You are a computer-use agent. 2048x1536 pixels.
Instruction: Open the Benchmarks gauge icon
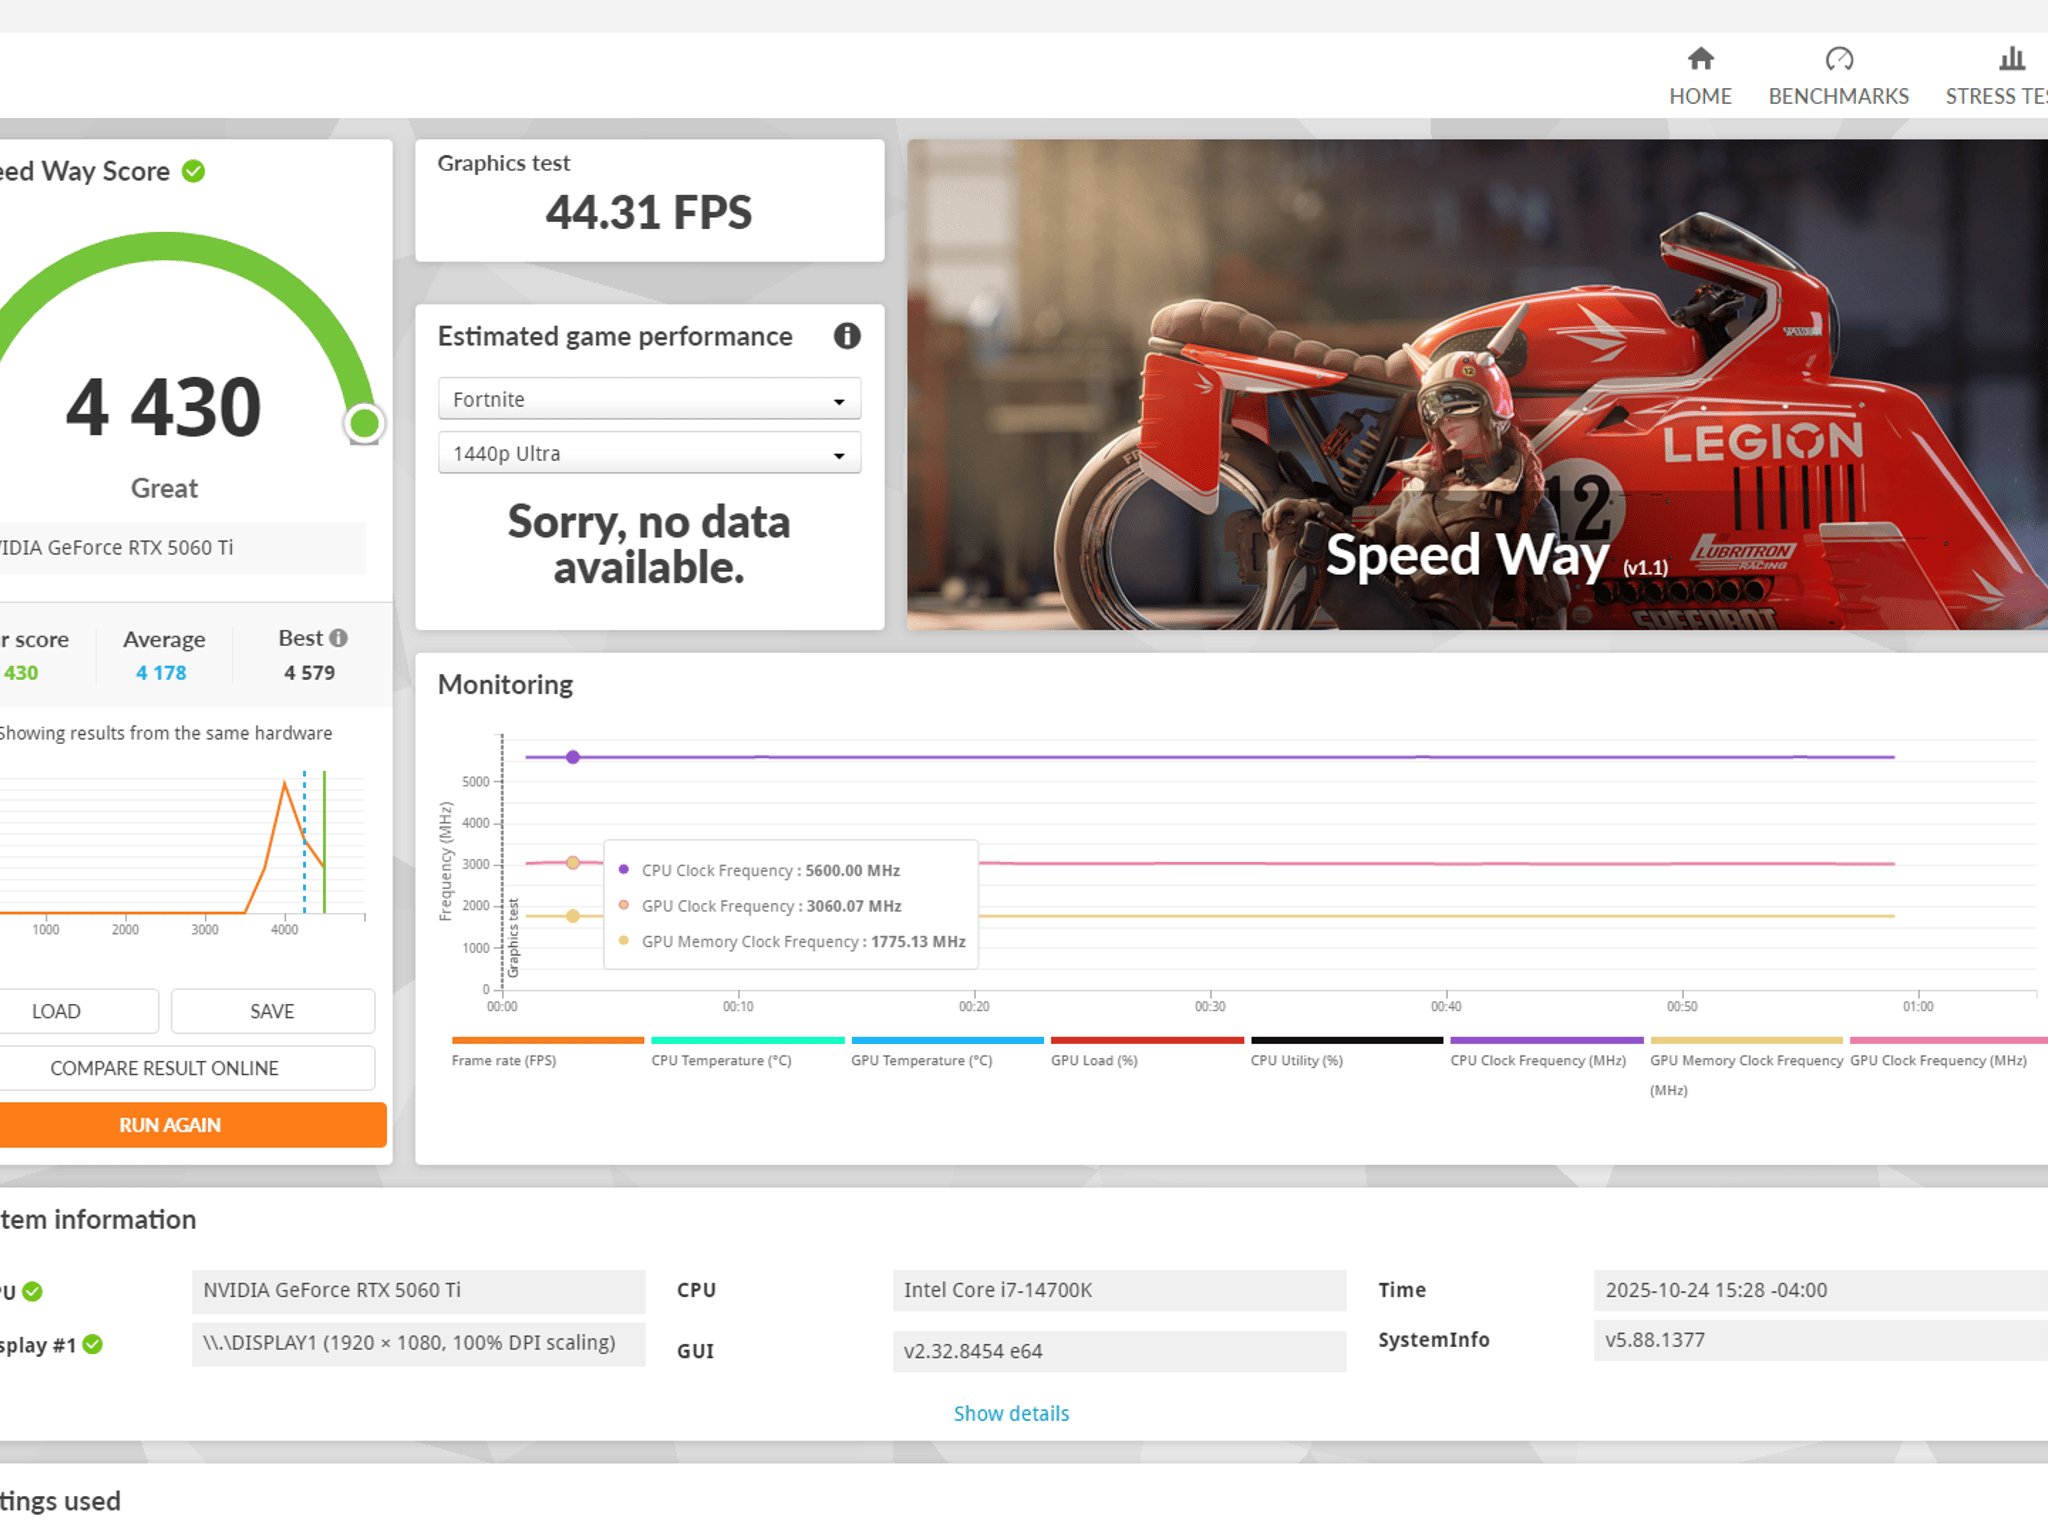(1838, 59)
